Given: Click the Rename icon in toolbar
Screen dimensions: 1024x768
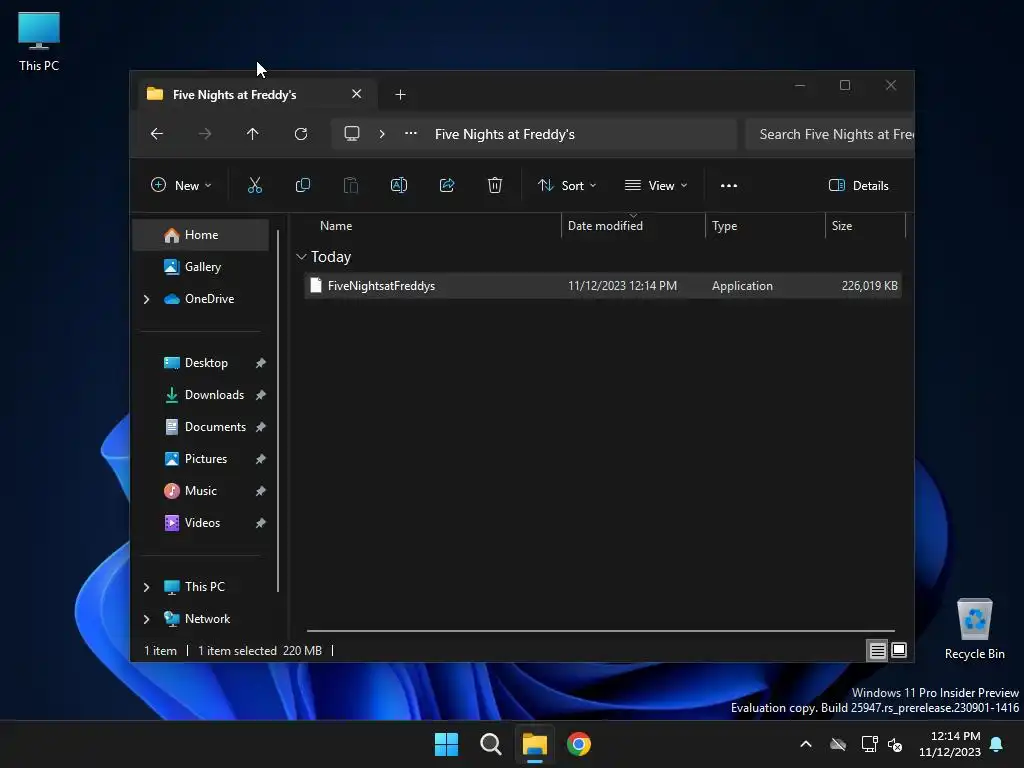Looking at the screenshot, I should [399, 185].
